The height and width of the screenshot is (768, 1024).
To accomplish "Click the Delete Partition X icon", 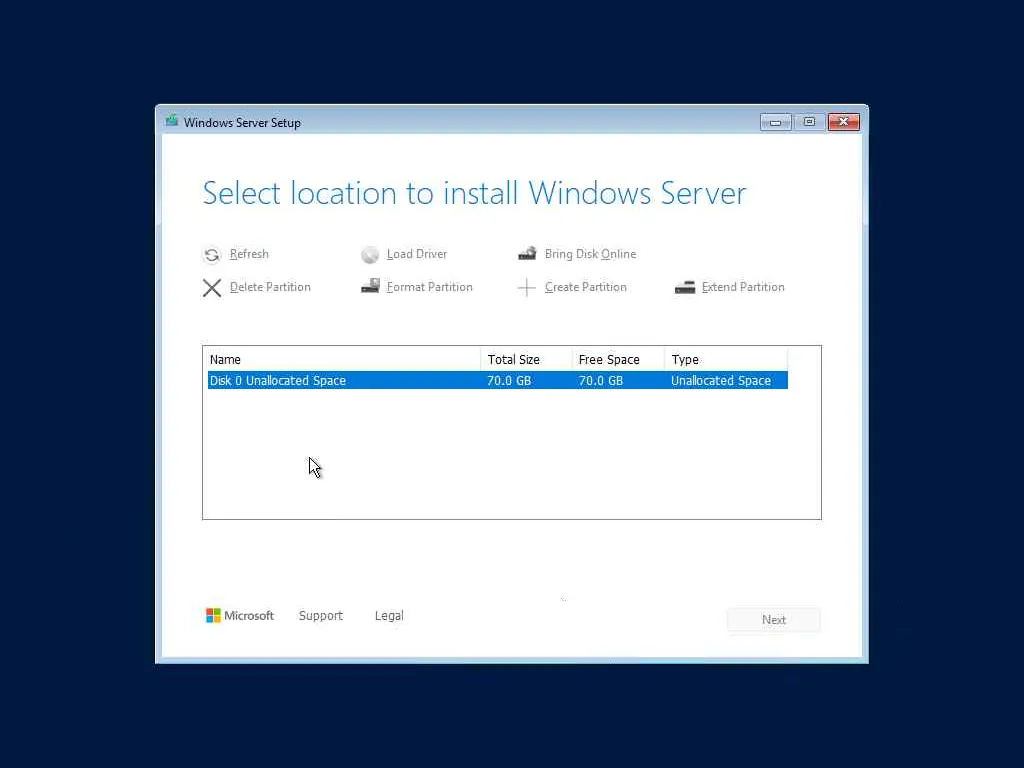I will point(212,288).
